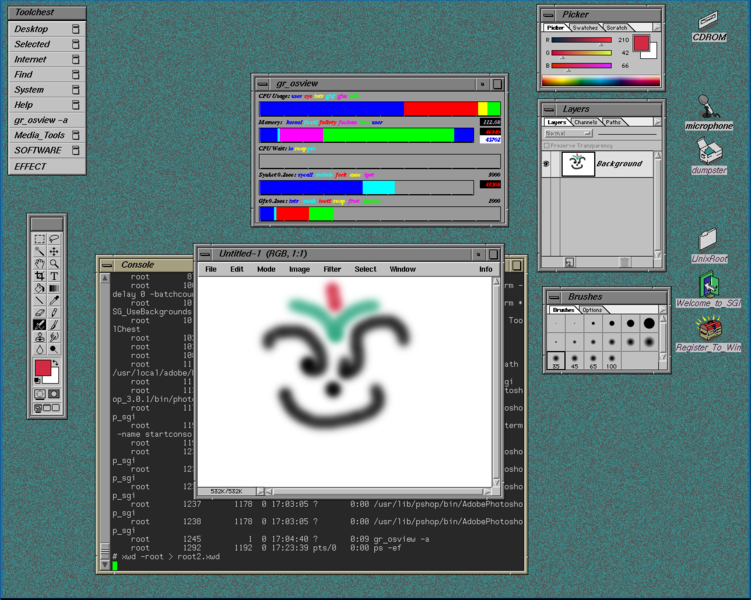Open the Layers palette flyout arrow
751x600 pixels.
(x=657, y=123)
